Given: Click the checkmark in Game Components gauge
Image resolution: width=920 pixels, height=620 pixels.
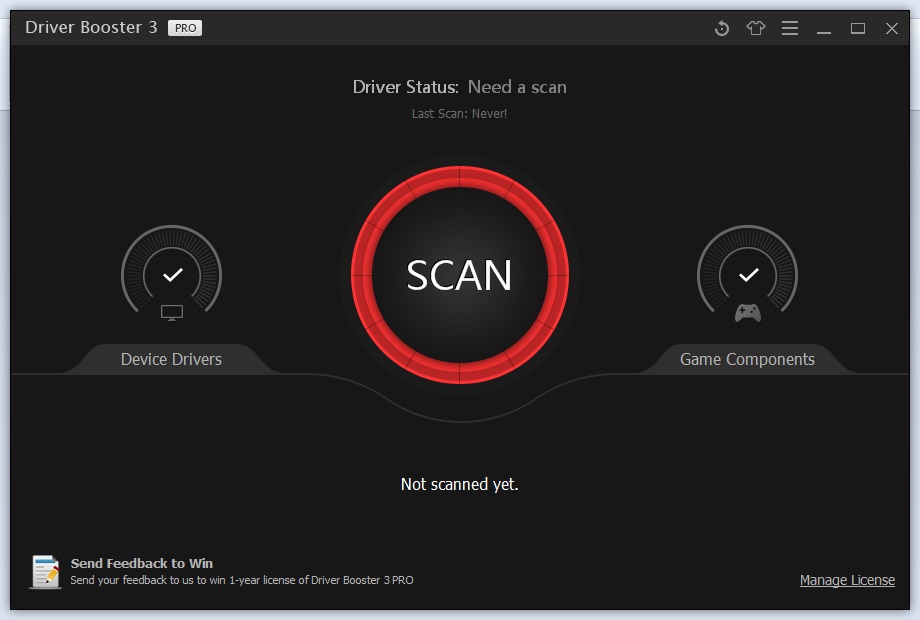Looking at the screenshot, I should [x=748, y=274].
